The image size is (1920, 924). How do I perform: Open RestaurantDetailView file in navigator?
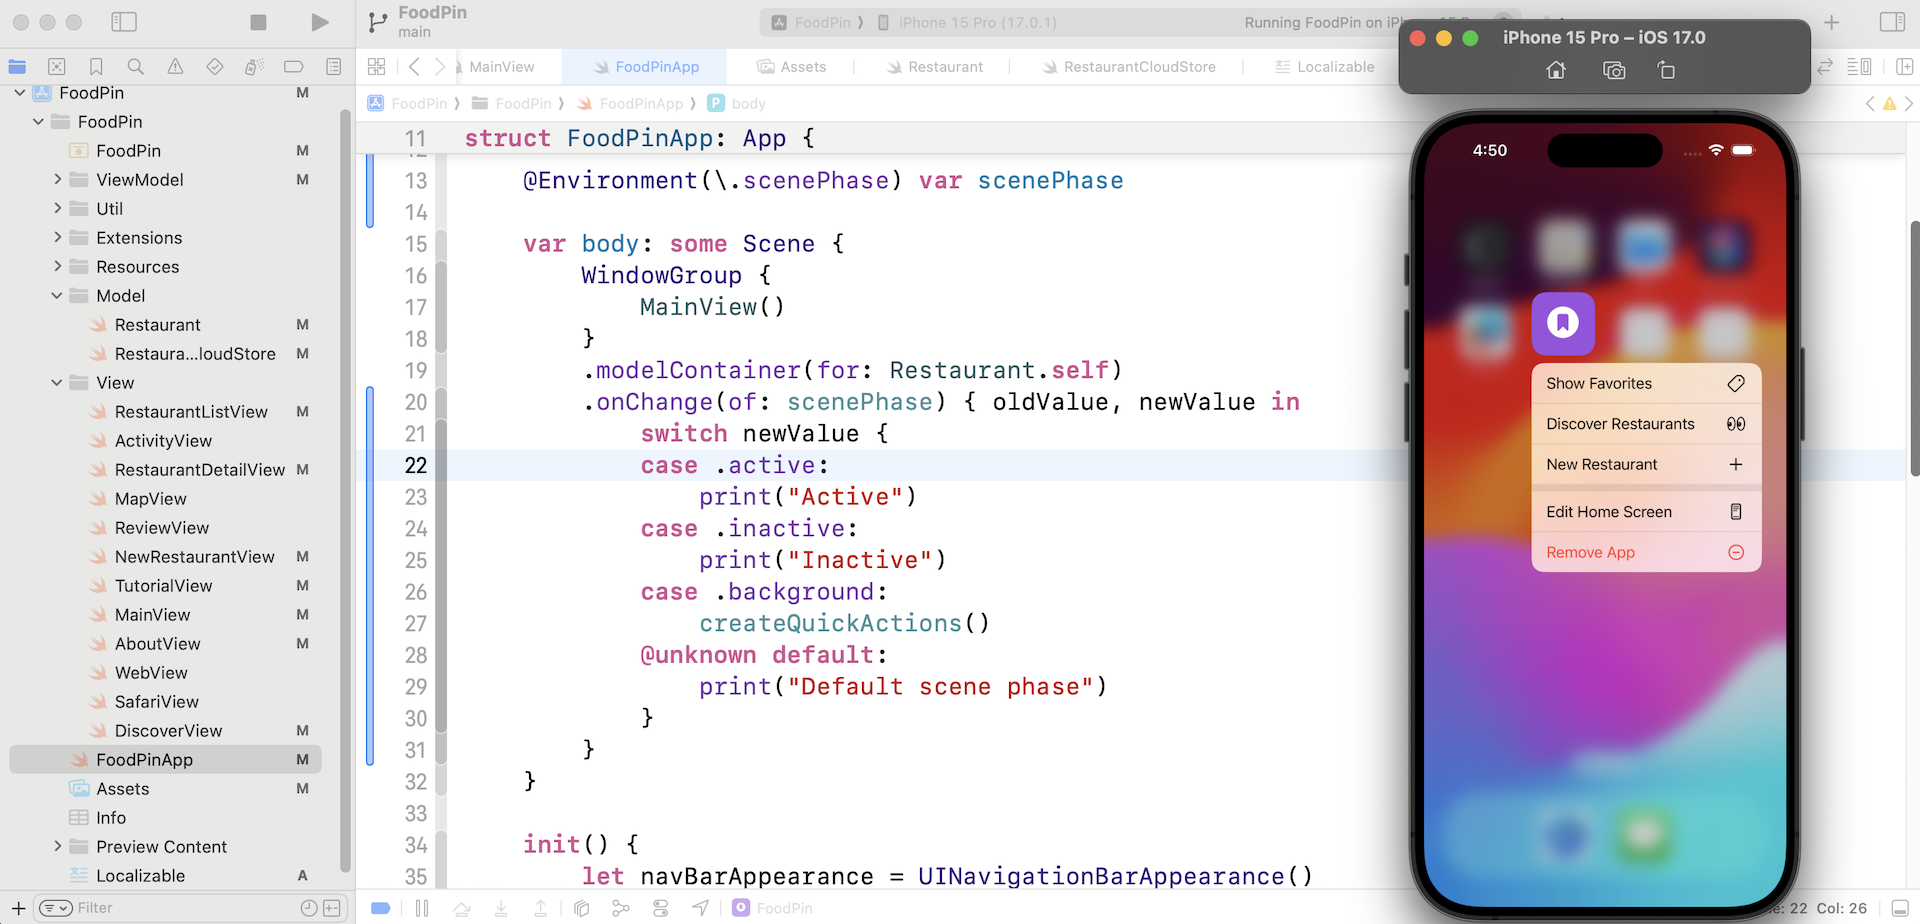coord(199,470)
